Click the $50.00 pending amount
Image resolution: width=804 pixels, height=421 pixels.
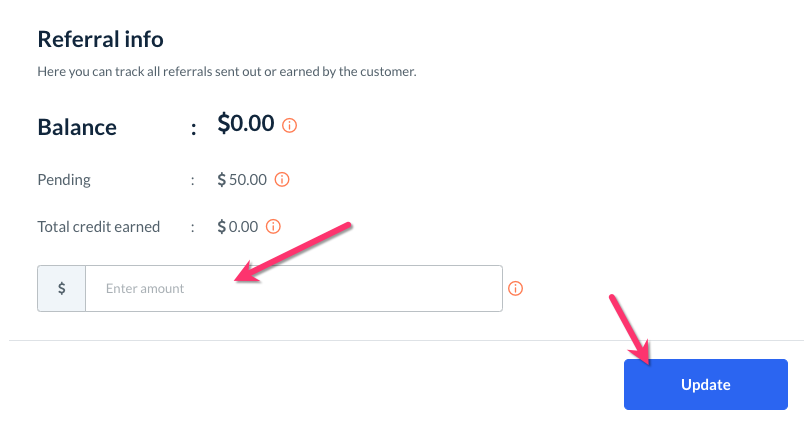click(242, 180)
